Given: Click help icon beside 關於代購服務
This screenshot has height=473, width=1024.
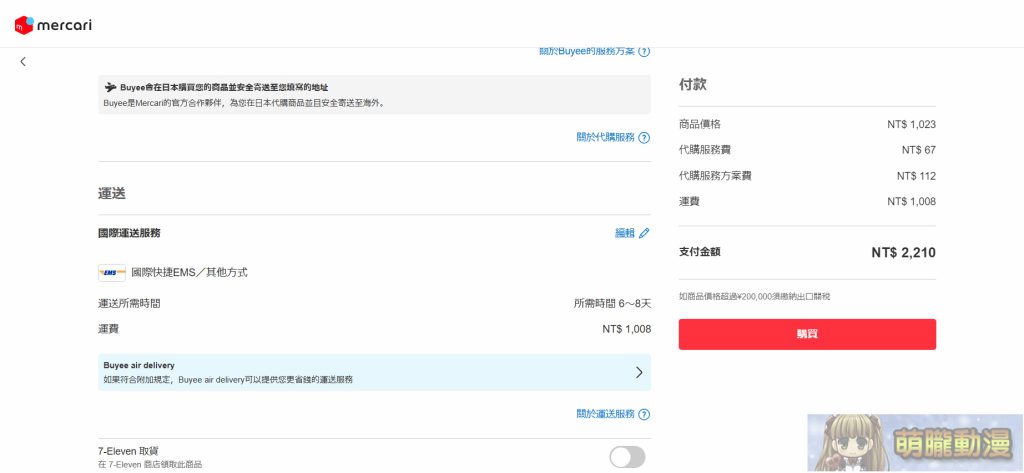Looking at the screenshot, I should click(644, 138).
